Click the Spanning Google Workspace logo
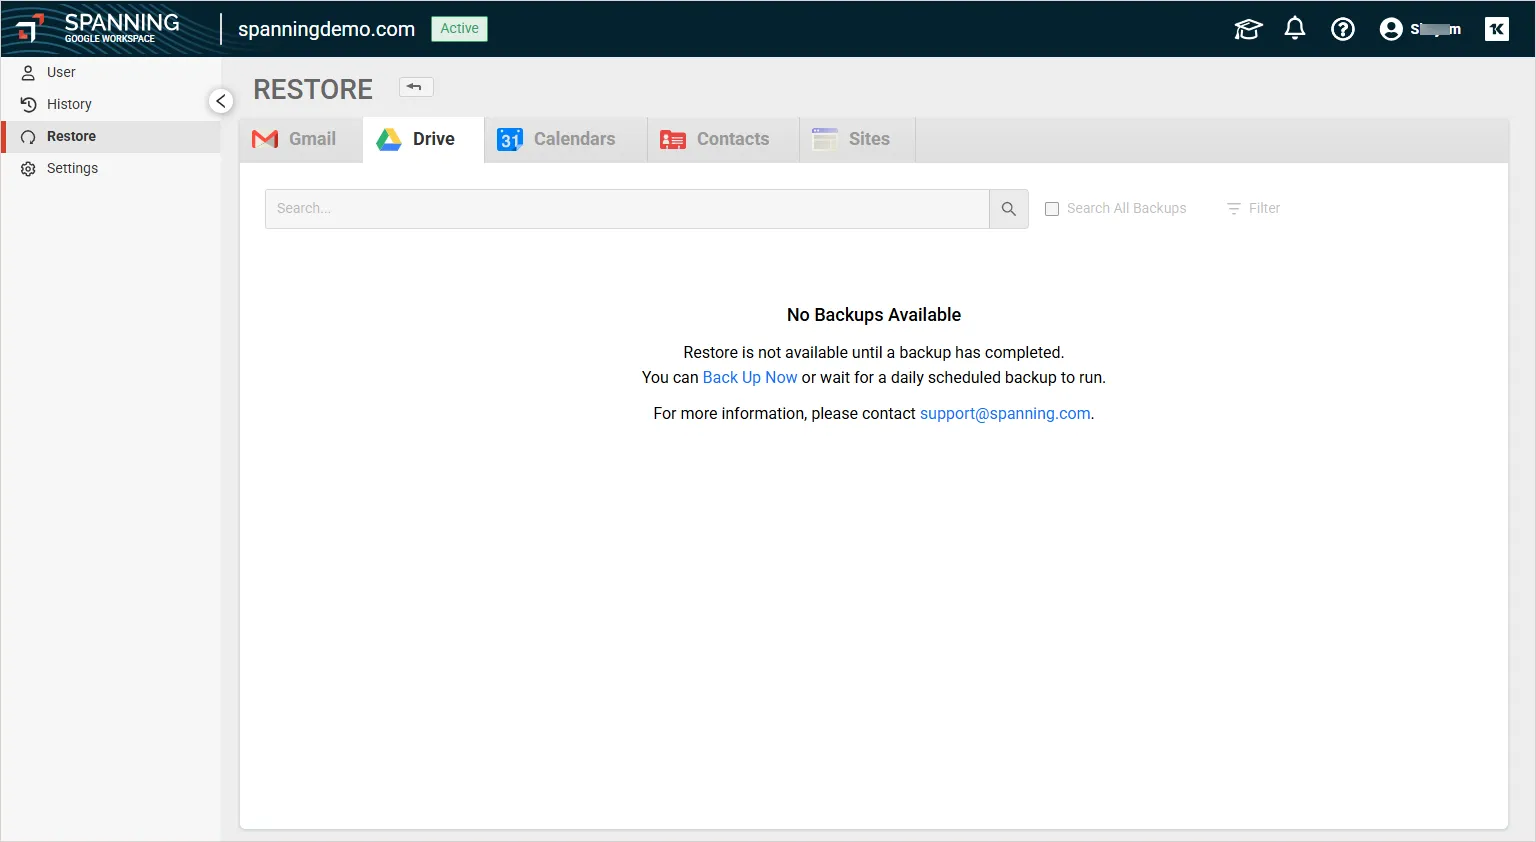 point(100,28)
